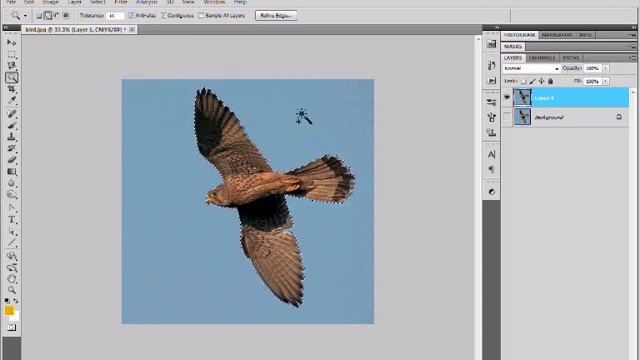Select the Path Selection tool
This screenshot has height=360, width=640.
[x=11, y=231]
